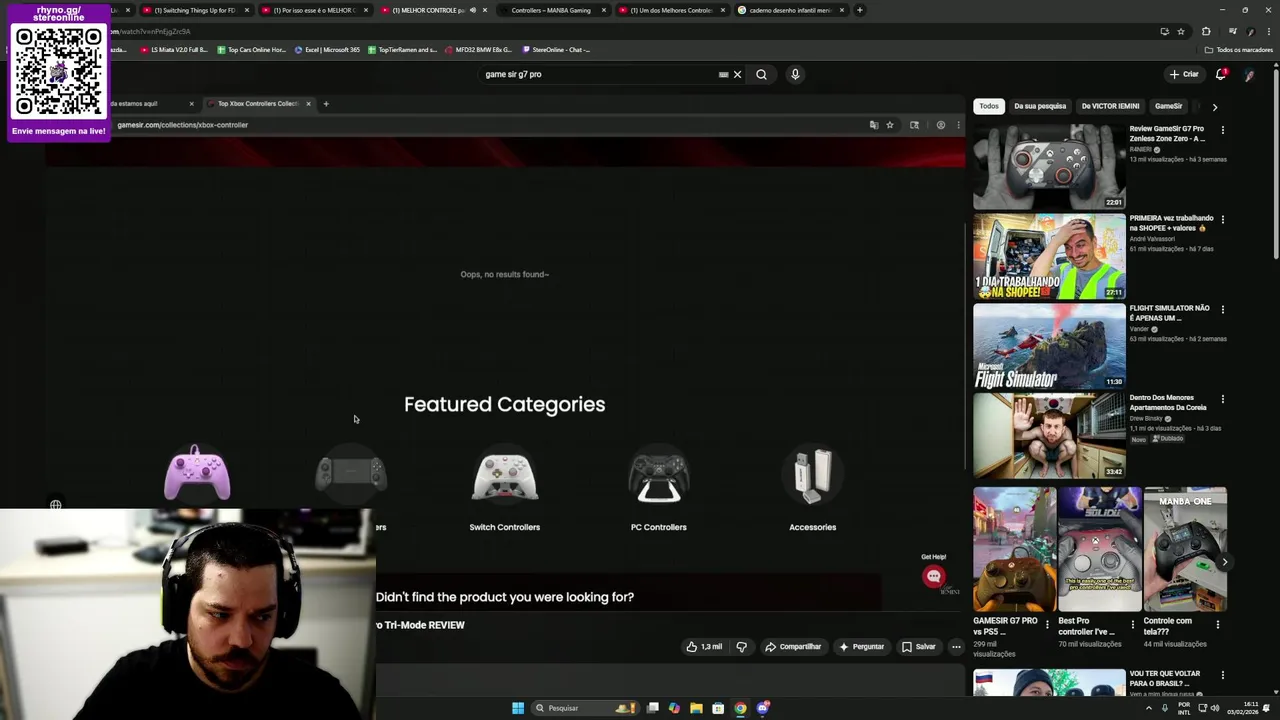The height and width of the screenshot is (720, 1280).
Task: Dislike the video with the thumbs-down icon
Action: coord(741,647)
